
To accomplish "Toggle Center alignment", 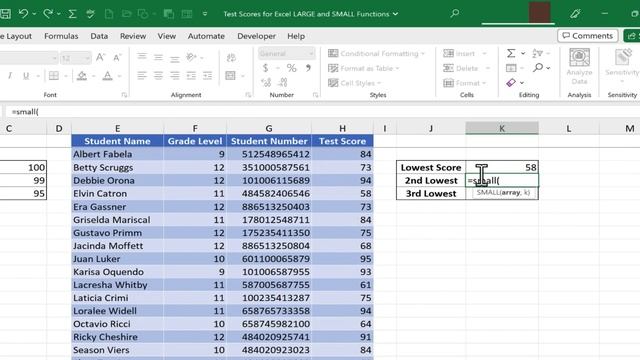I will click(x=158, y=76).
